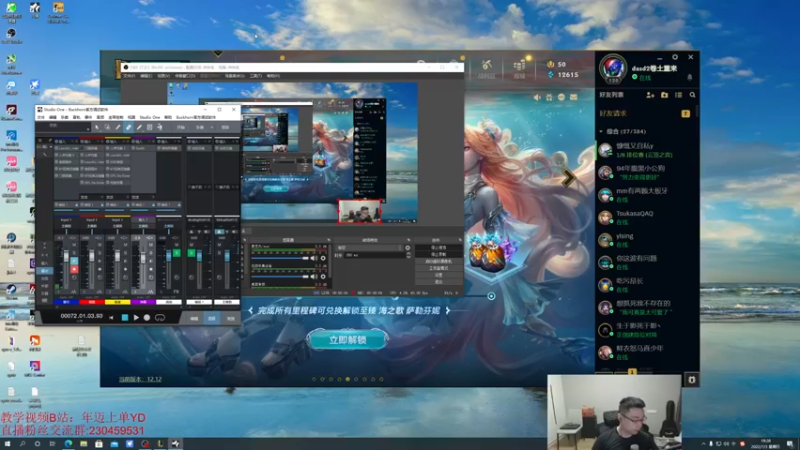
Task: Click the Studio One record button
Action: (x=147, y=317)
